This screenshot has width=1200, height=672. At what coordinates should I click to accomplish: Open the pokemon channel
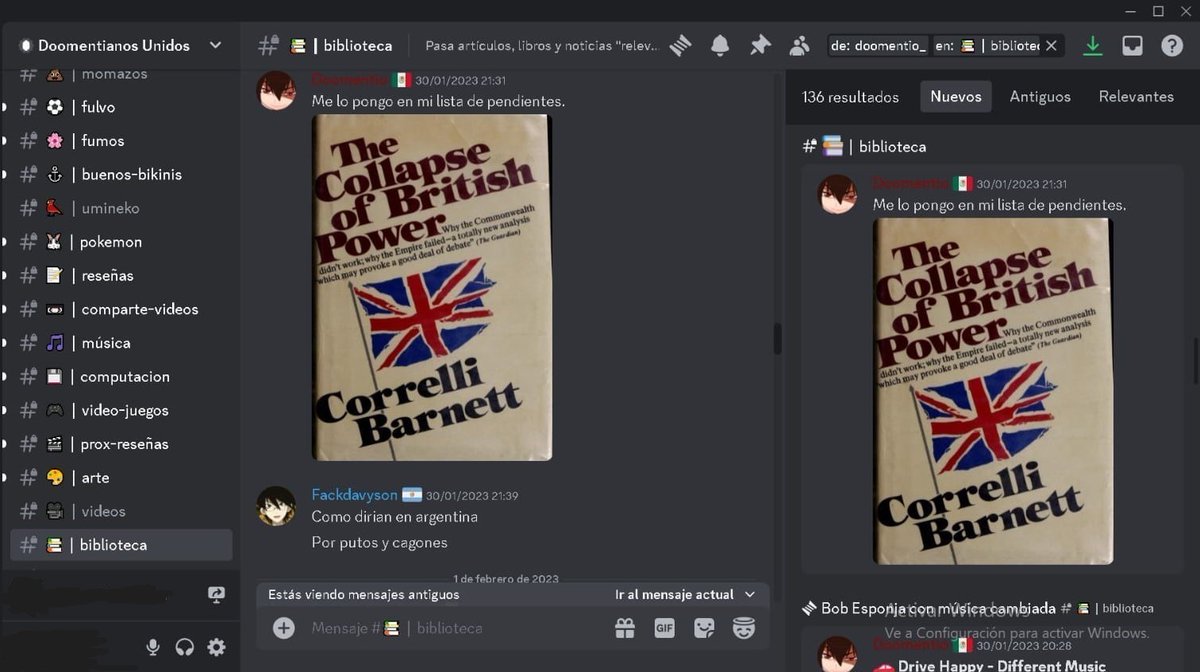(x=121, y=242)
